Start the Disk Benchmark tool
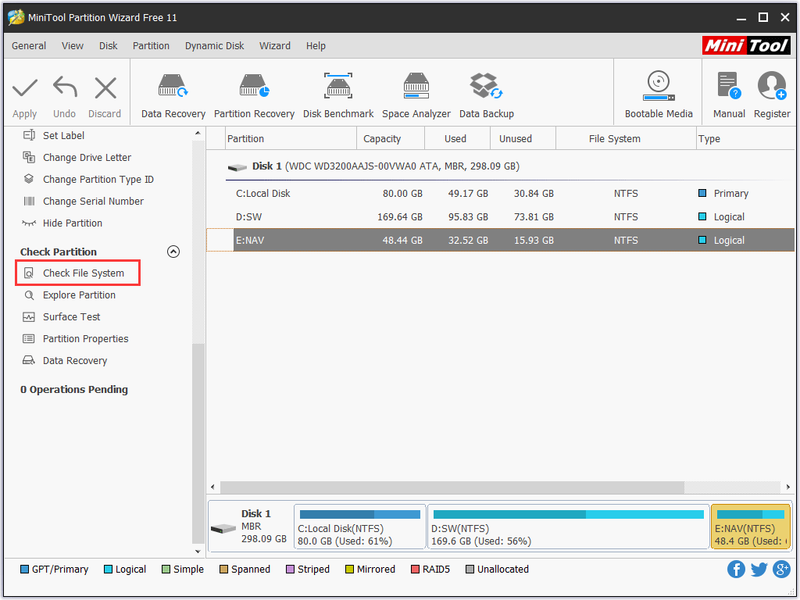The height and width of the screenshot is (600, 800). (338, 96)
